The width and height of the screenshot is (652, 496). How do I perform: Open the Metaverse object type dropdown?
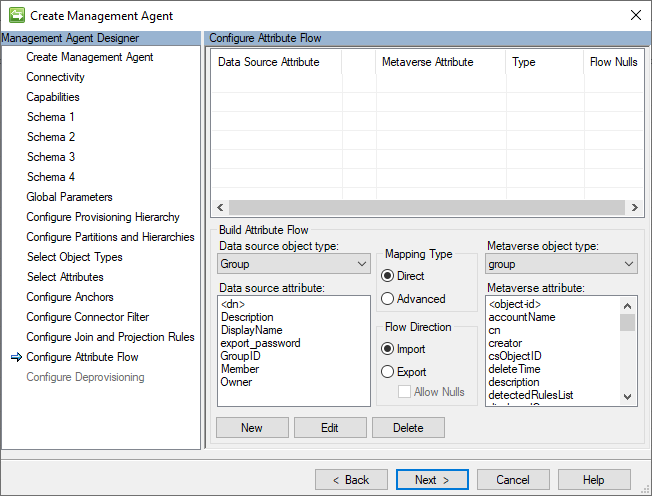(561, 264)
